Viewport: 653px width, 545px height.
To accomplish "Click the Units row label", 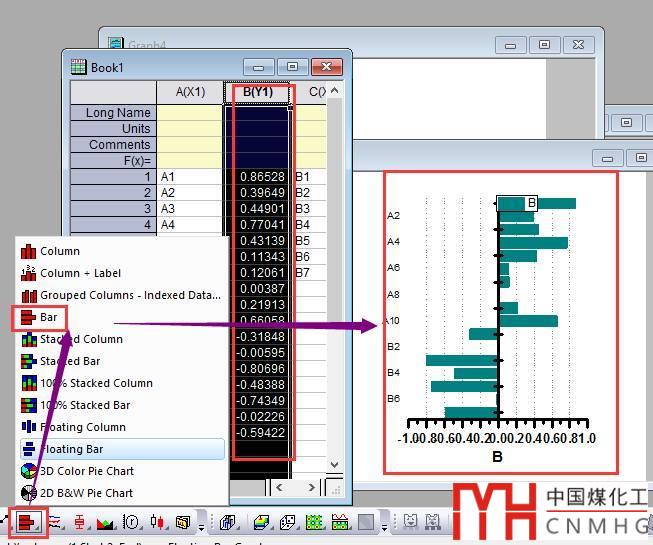I will click(113, 129).
